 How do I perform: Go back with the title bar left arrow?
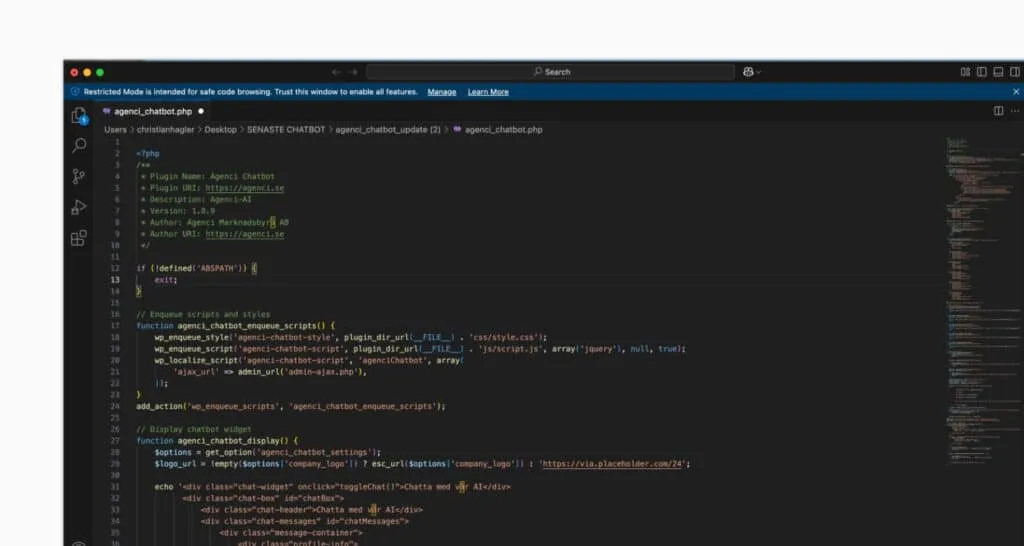[336, 72]
